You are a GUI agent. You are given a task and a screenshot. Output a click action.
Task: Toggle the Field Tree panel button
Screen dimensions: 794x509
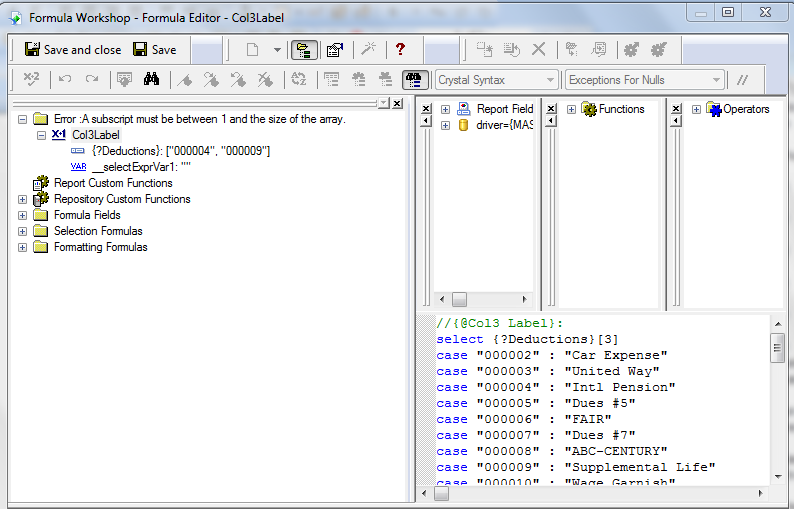coord(332,80)
